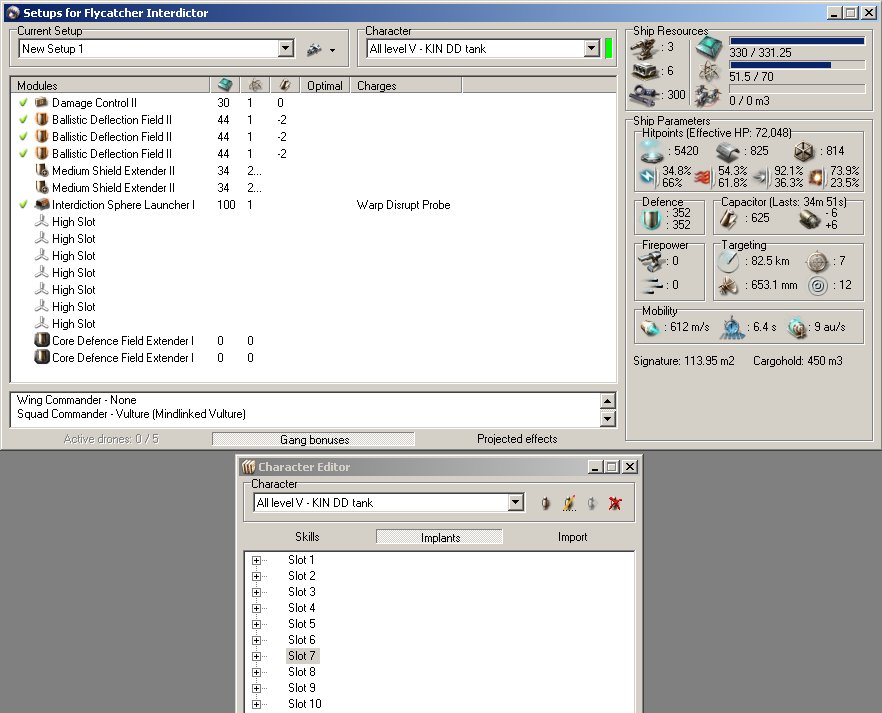The width and height of the screenshot is (882, 713).
Task: Expand Slot 3 in implants tree
Action: [x=256, y=592]
